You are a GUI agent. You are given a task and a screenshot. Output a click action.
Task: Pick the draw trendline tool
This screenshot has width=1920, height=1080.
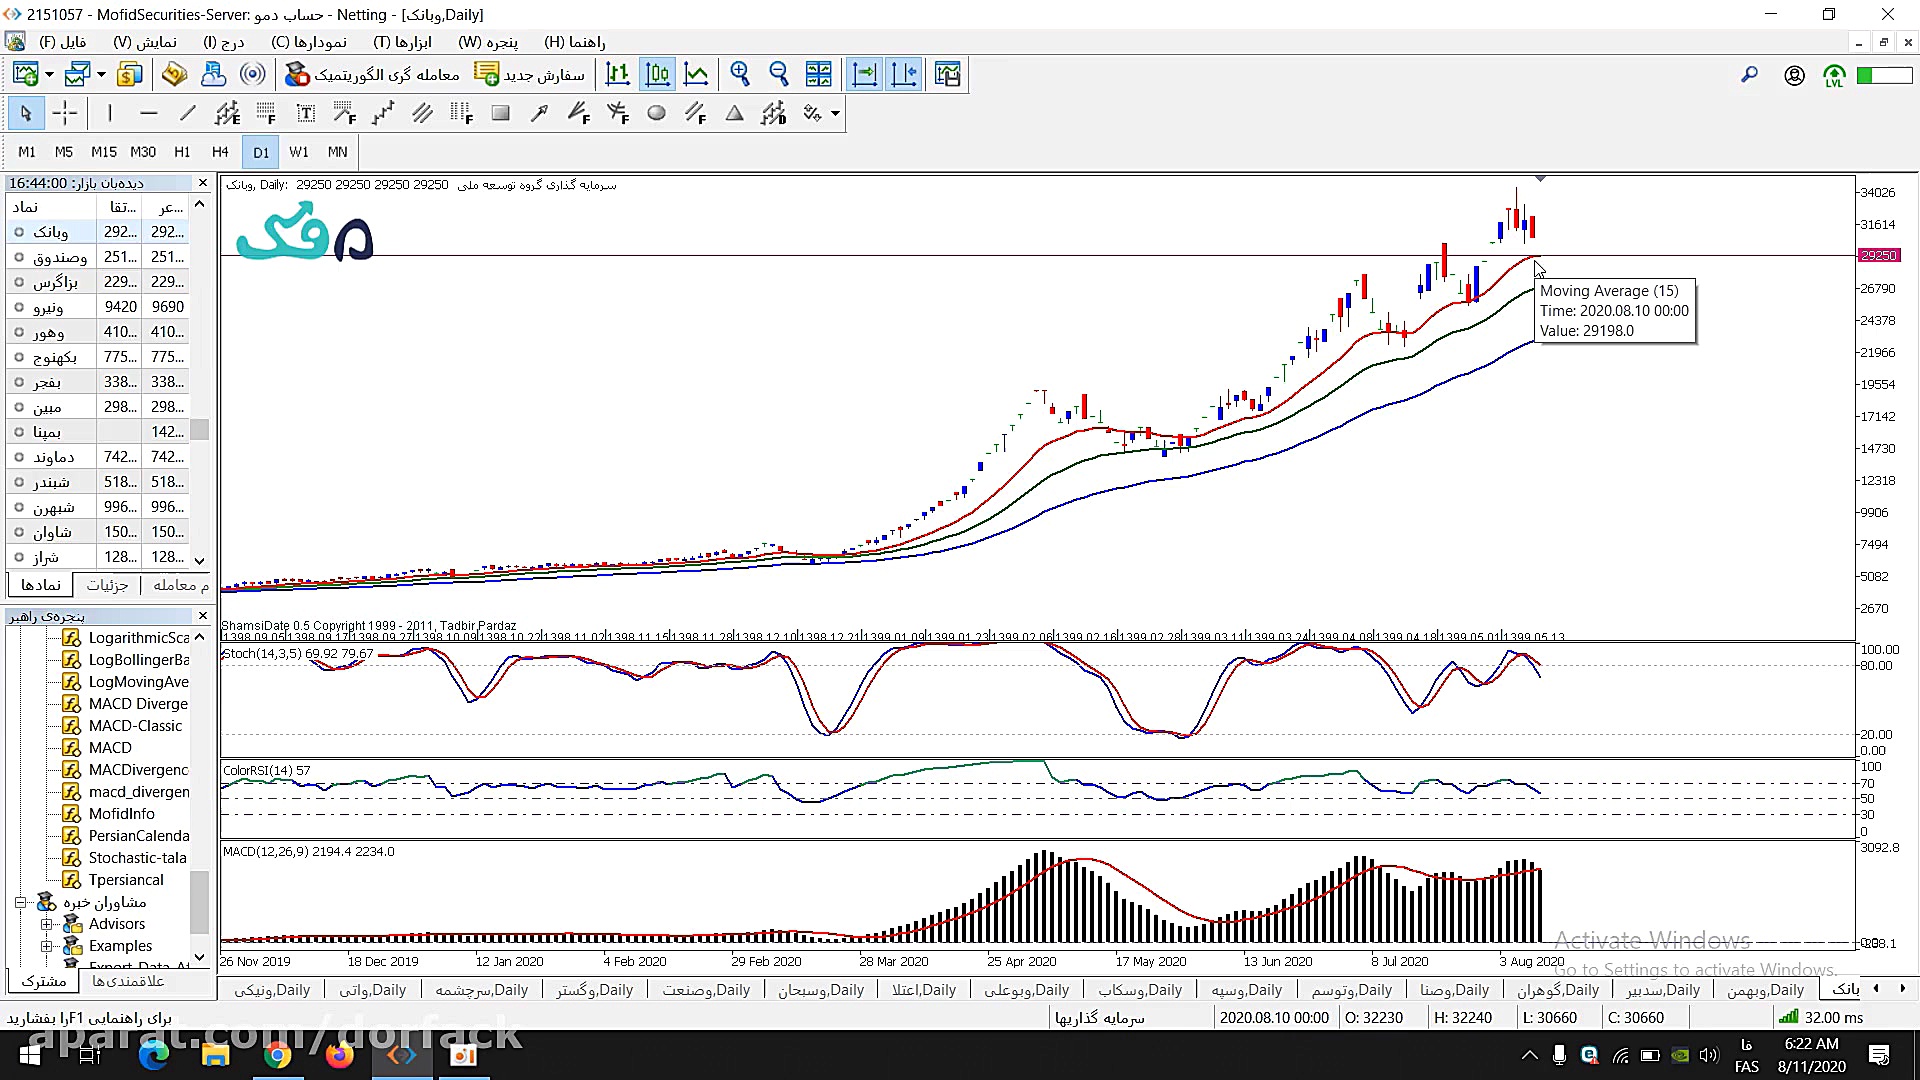tap(187, 113)
